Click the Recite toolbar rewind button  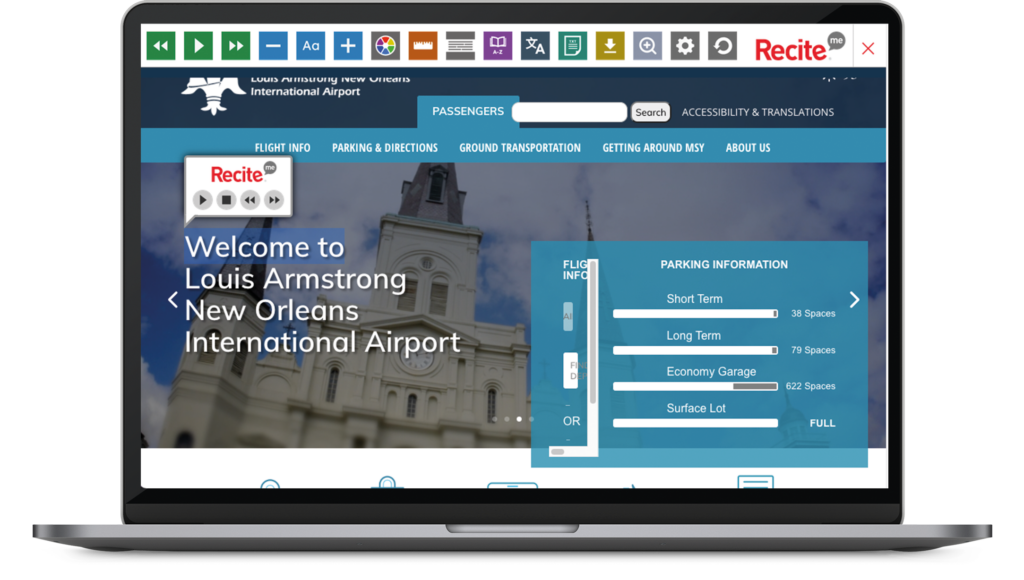(x=161, y=46)
